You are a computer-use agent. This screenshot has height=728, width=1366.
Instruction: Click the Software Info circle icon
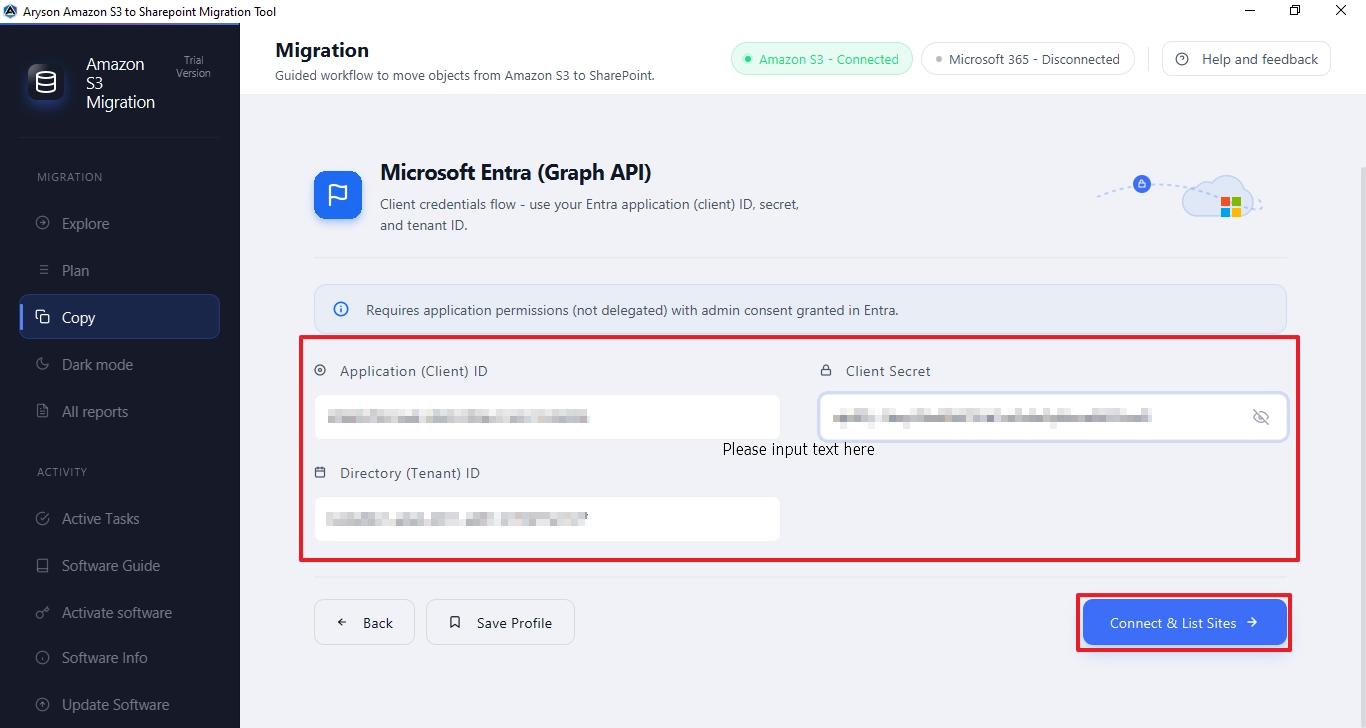(42, 657)
